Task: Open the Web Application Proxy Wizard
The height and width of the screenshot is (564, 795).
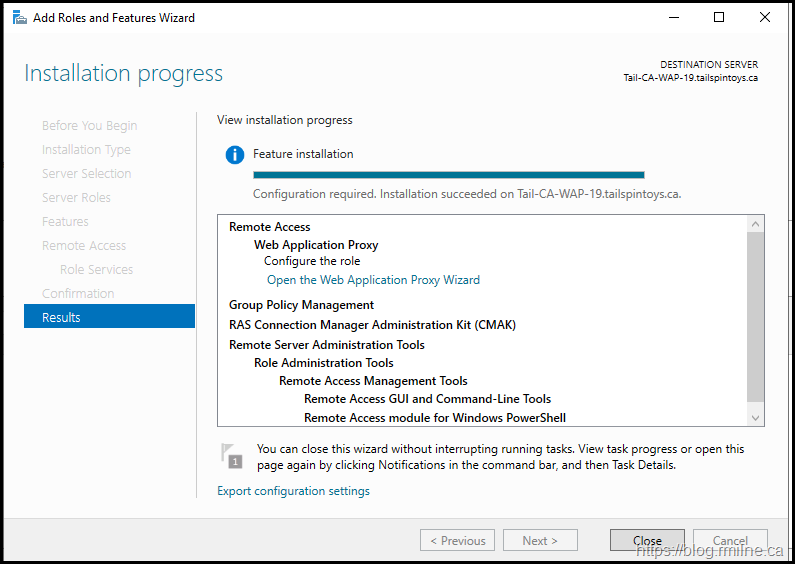Action: [x=373, y=280]
